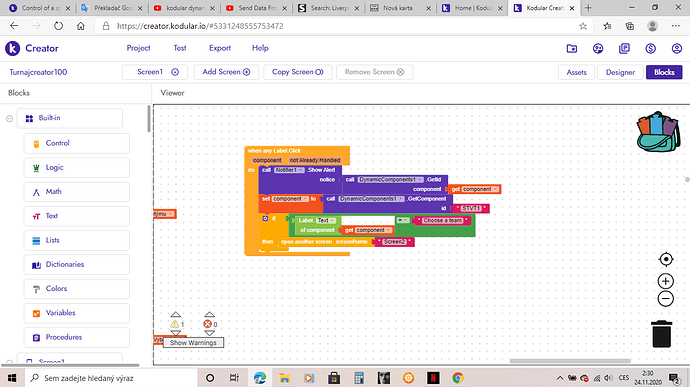The height and width of the screenshot is (387, 690).
Task: Open the backpack icon in the viewer
Action: click(x=658, y=132)
